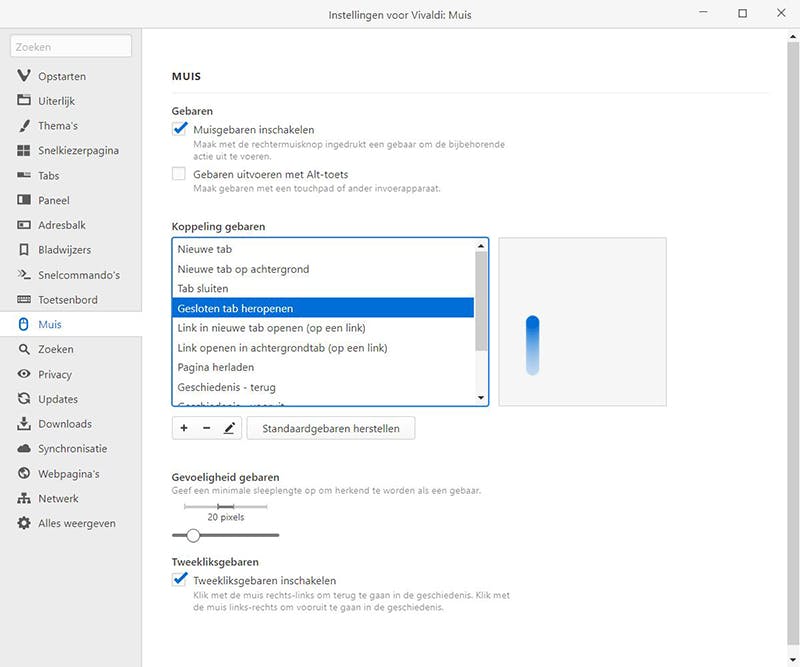
Task: Click the gesture preview drawing area
Action: tap(582, 322)
